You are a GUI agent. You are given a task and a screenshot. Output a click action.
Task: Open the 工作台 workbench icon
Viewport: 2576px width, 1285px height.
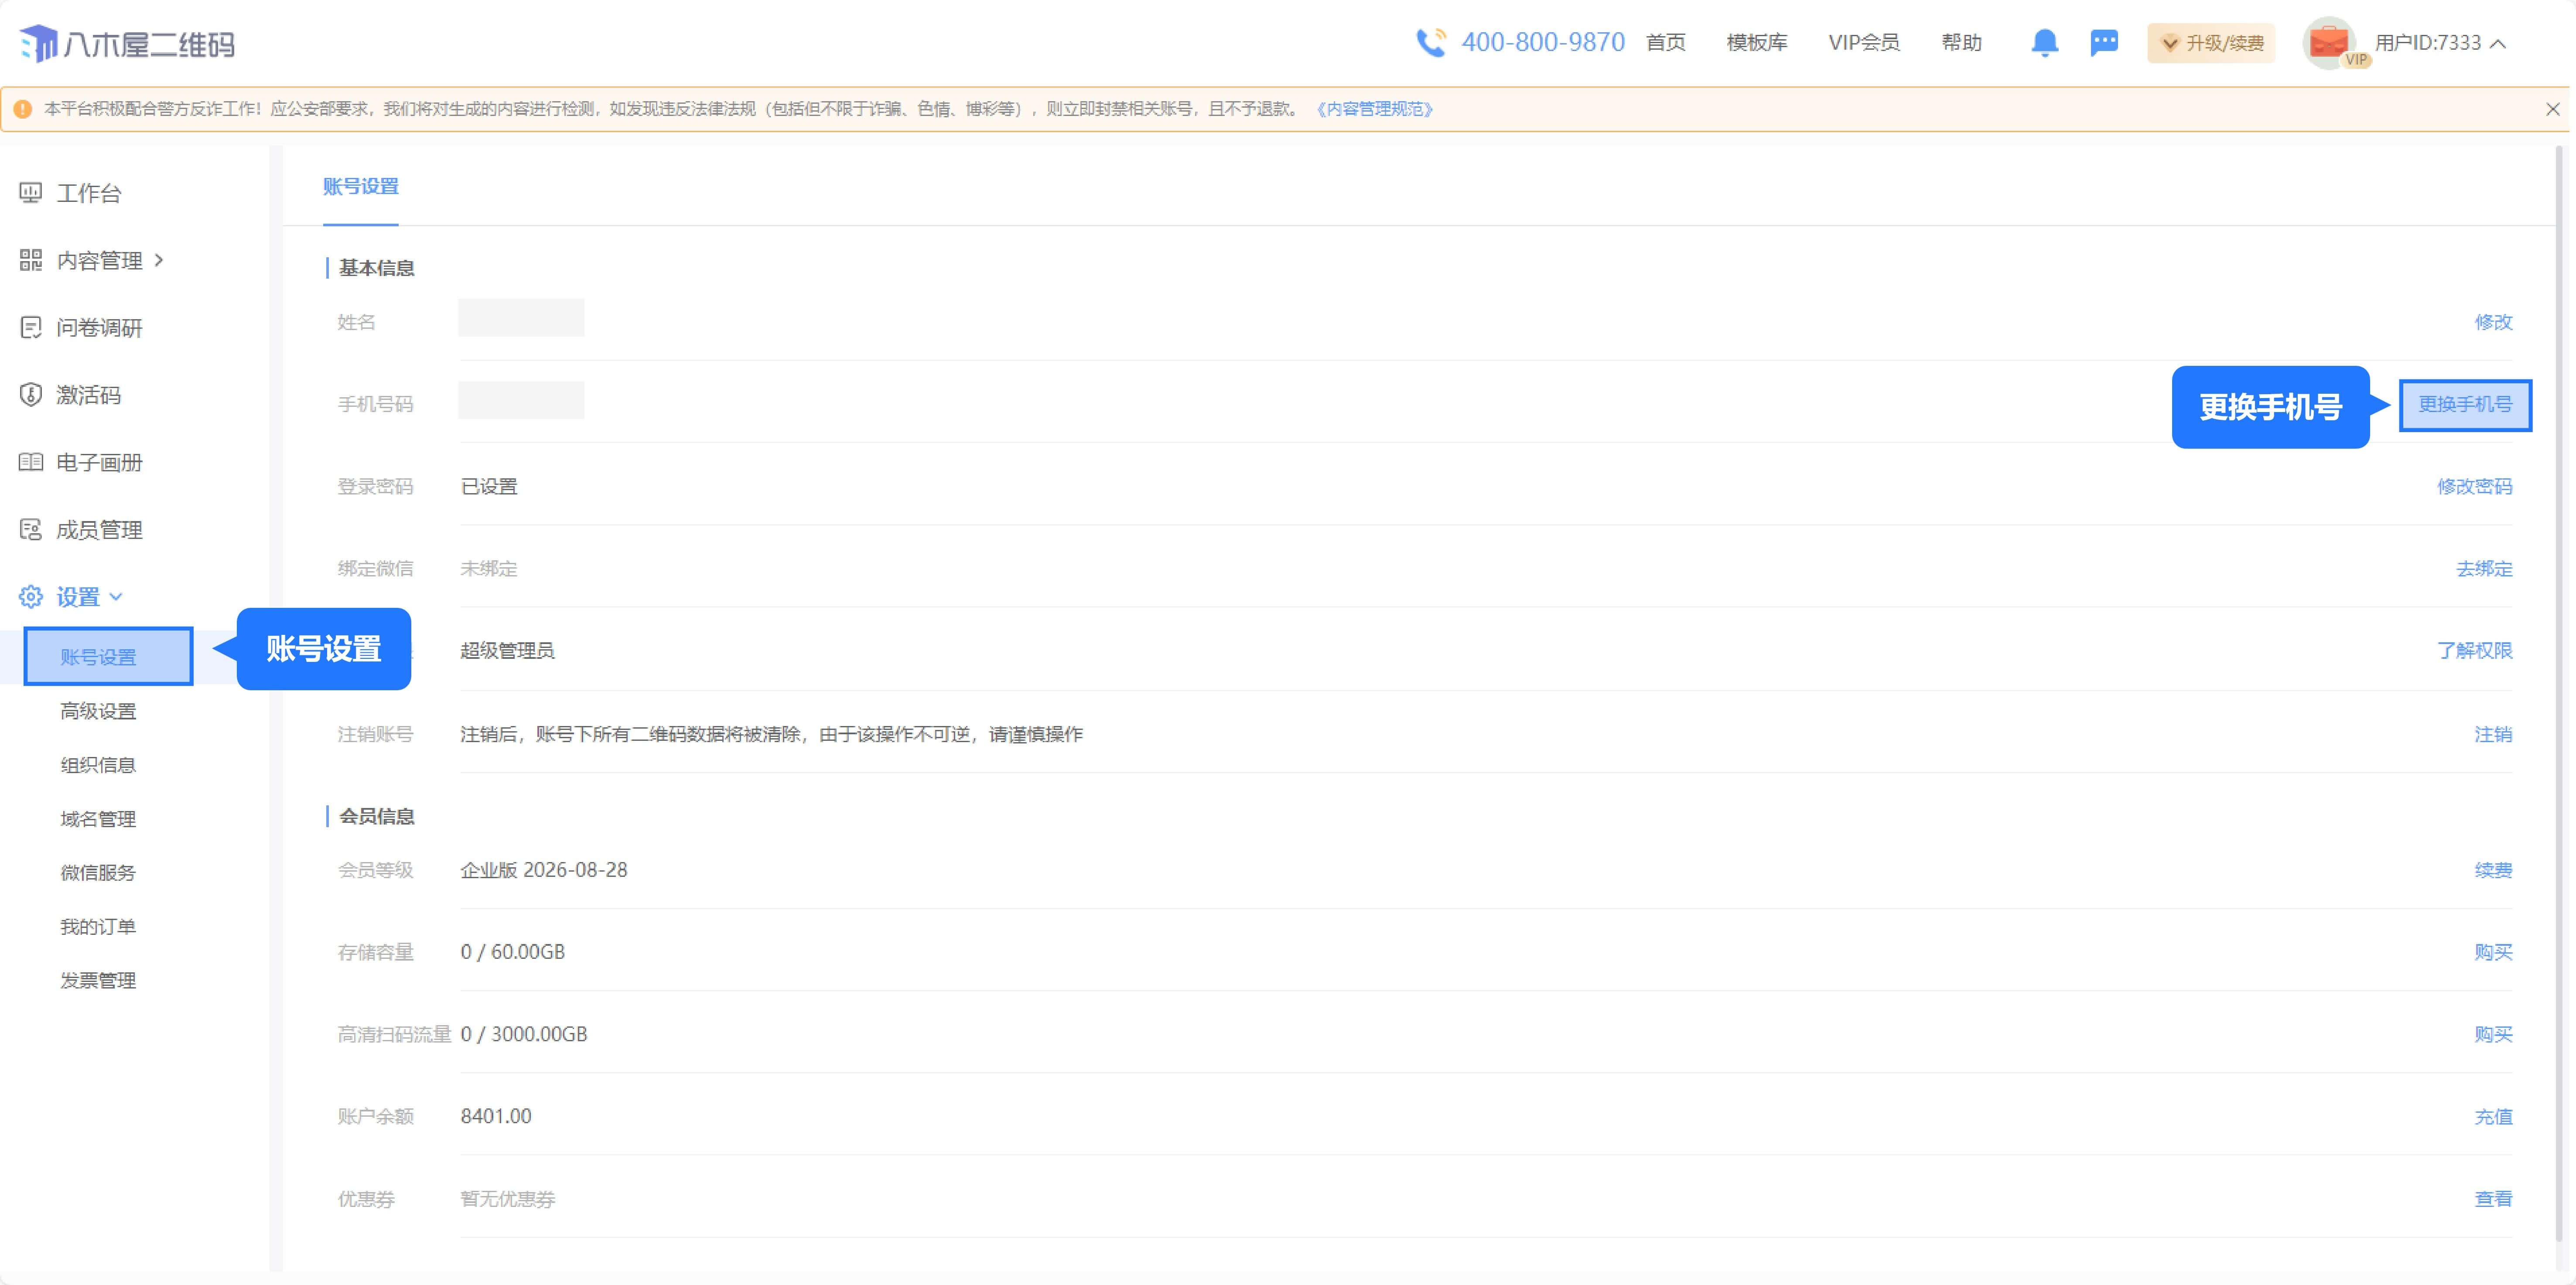[31, 193]
